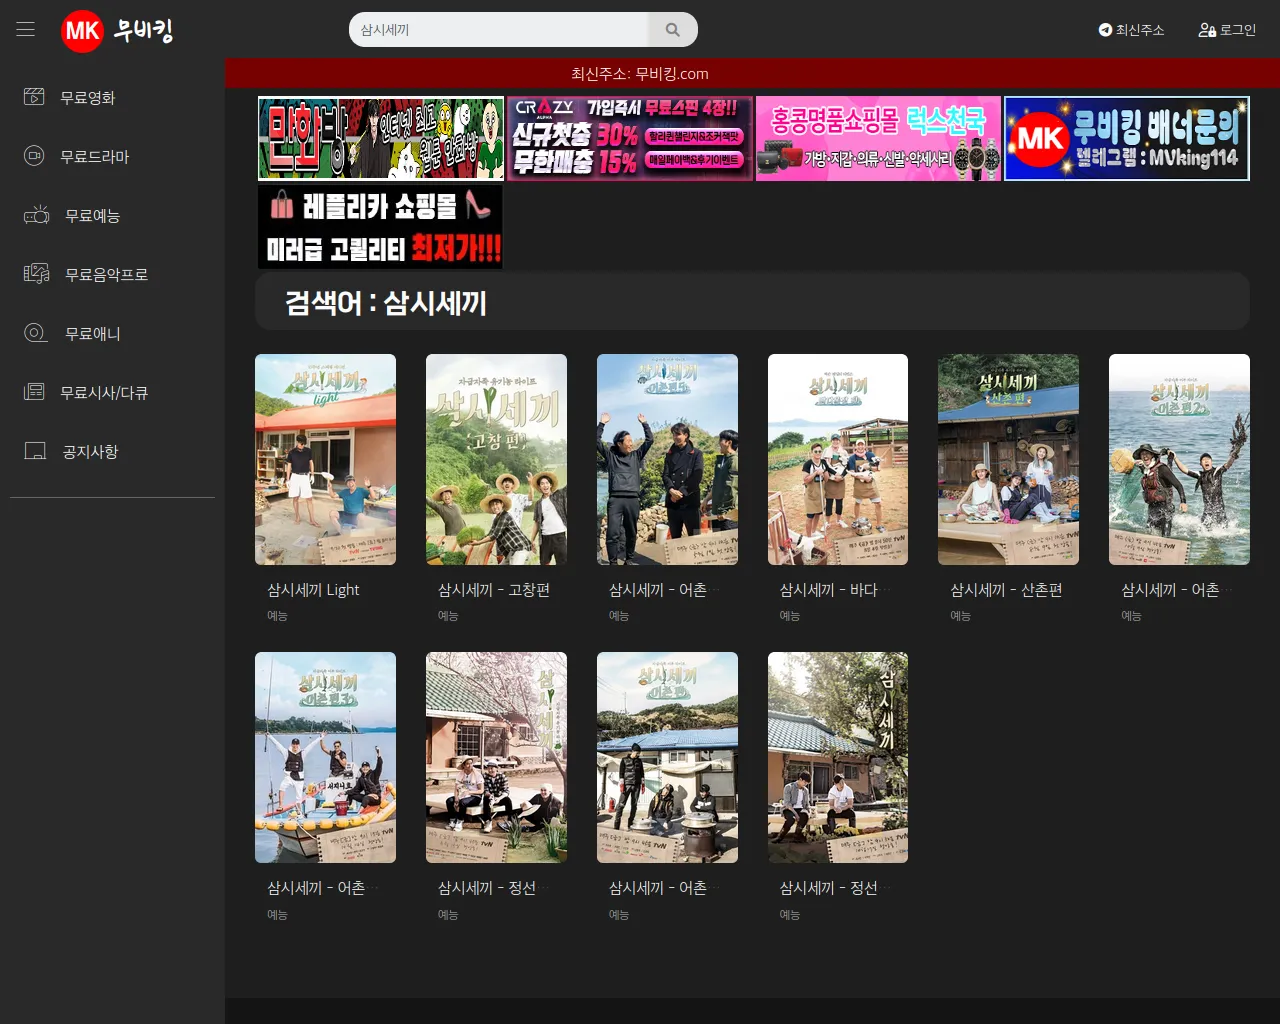
Task: Click the MK 무비킹 logo
Action: [x=117, y=31]
